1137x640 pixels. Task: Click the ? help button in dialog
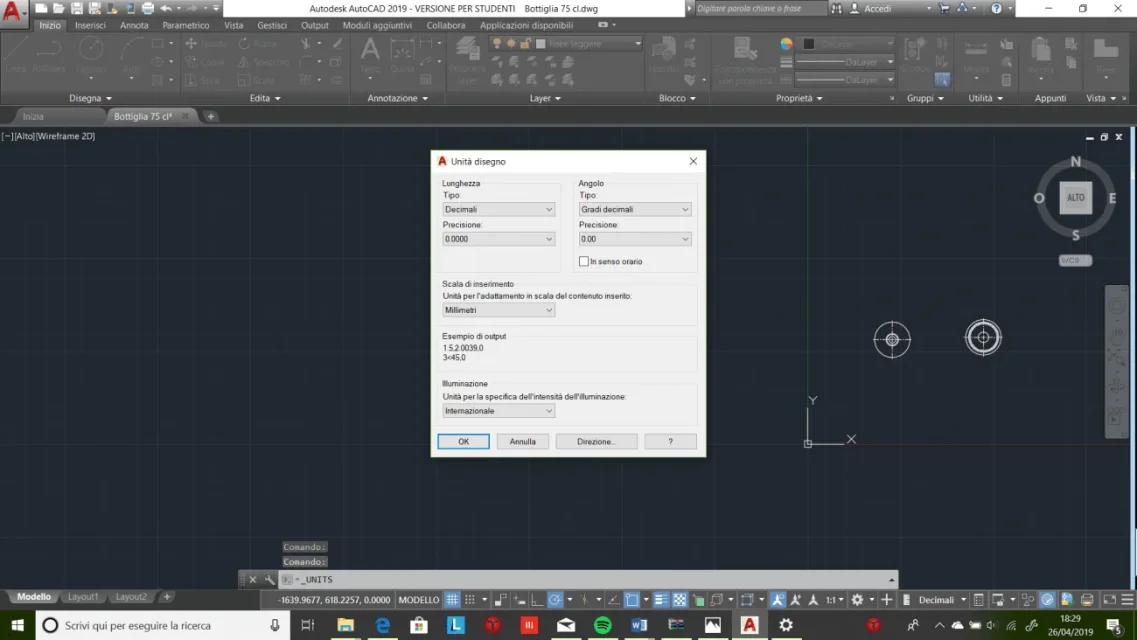pos(671,441)
